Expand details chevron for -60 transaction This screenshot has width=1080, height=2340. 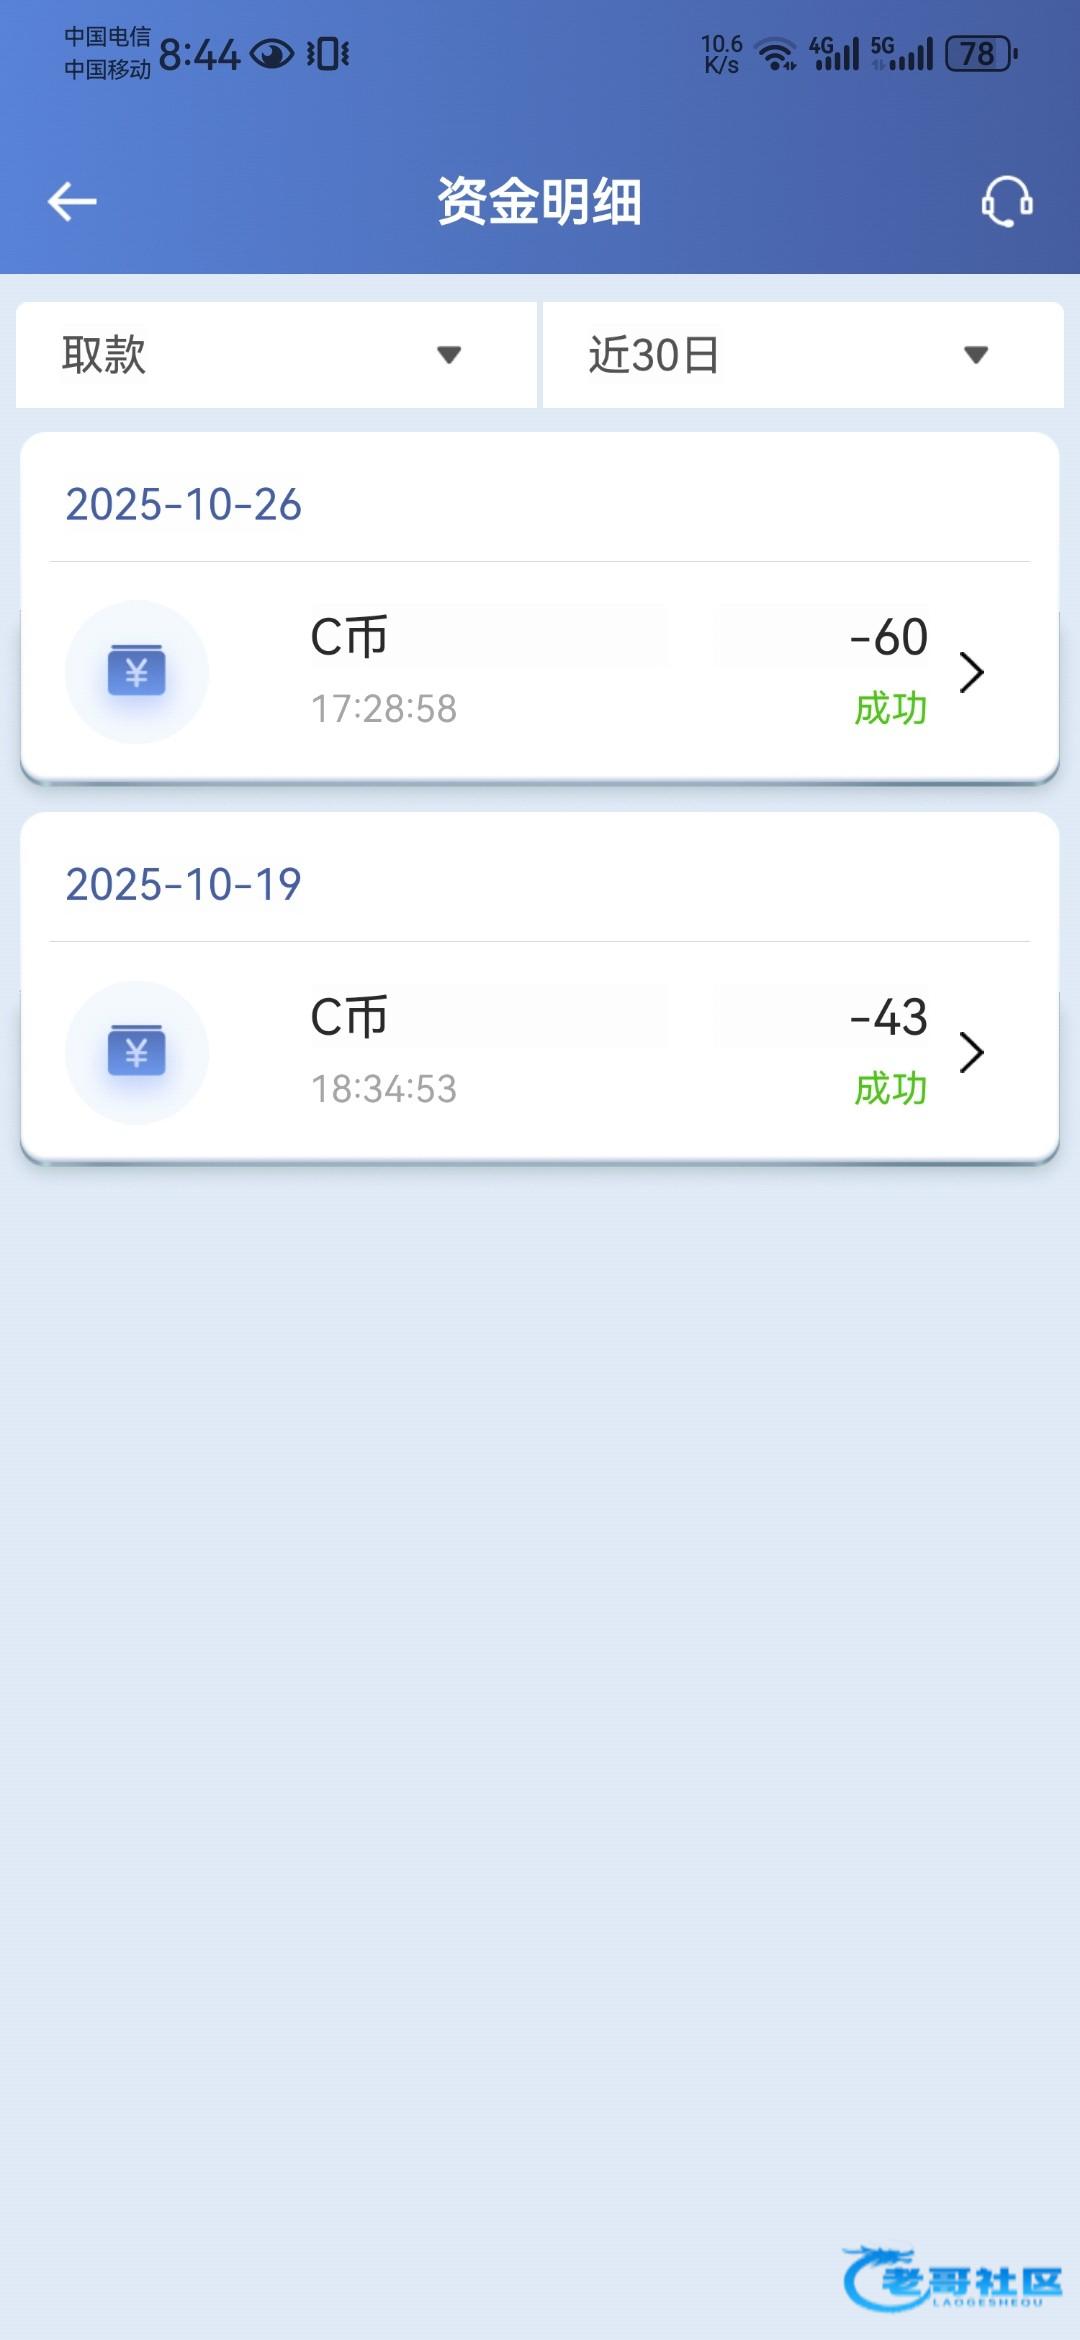click(x=972, y=672)
